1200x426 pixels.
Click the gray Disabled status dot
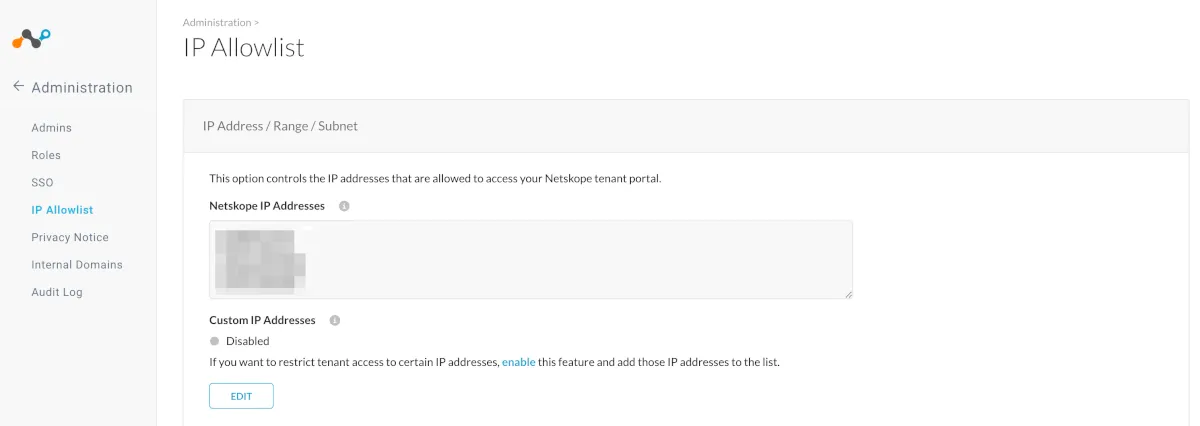pos(214,341)
